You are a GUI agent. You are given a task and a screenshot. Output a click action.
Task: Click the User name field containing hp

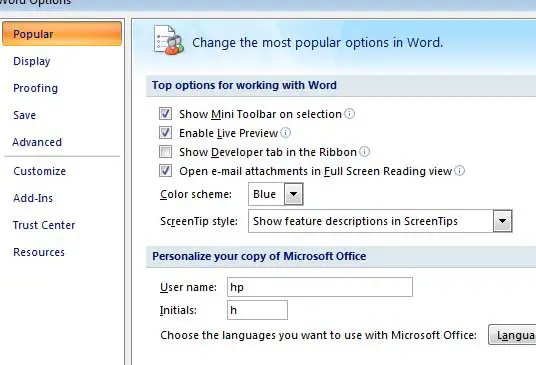coord(320,287)
